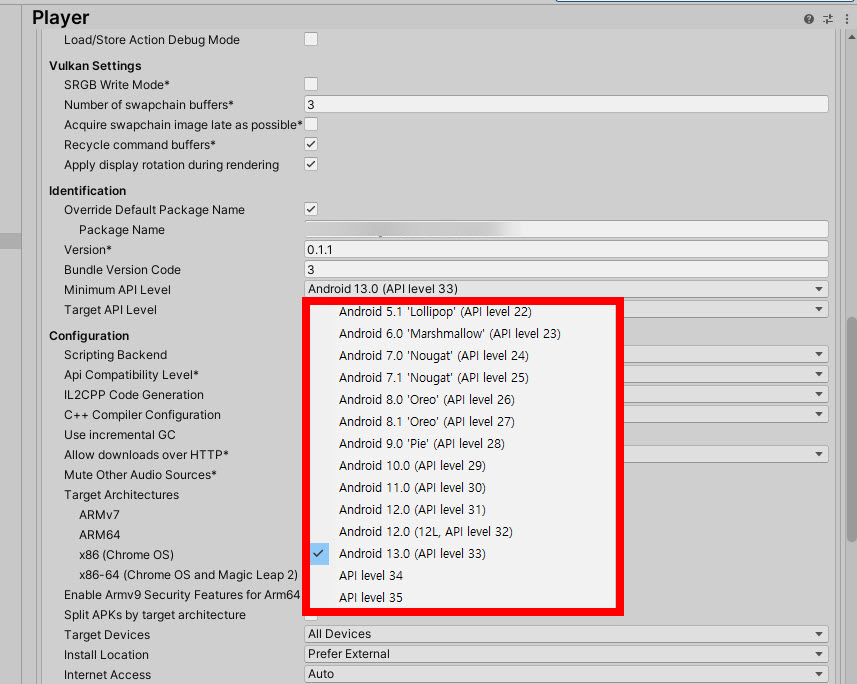Image resolution: width=857 pixels, height=684 pixels.
Task: Click the Enable Armv9 Security Features label
Action: pos(182,595)
